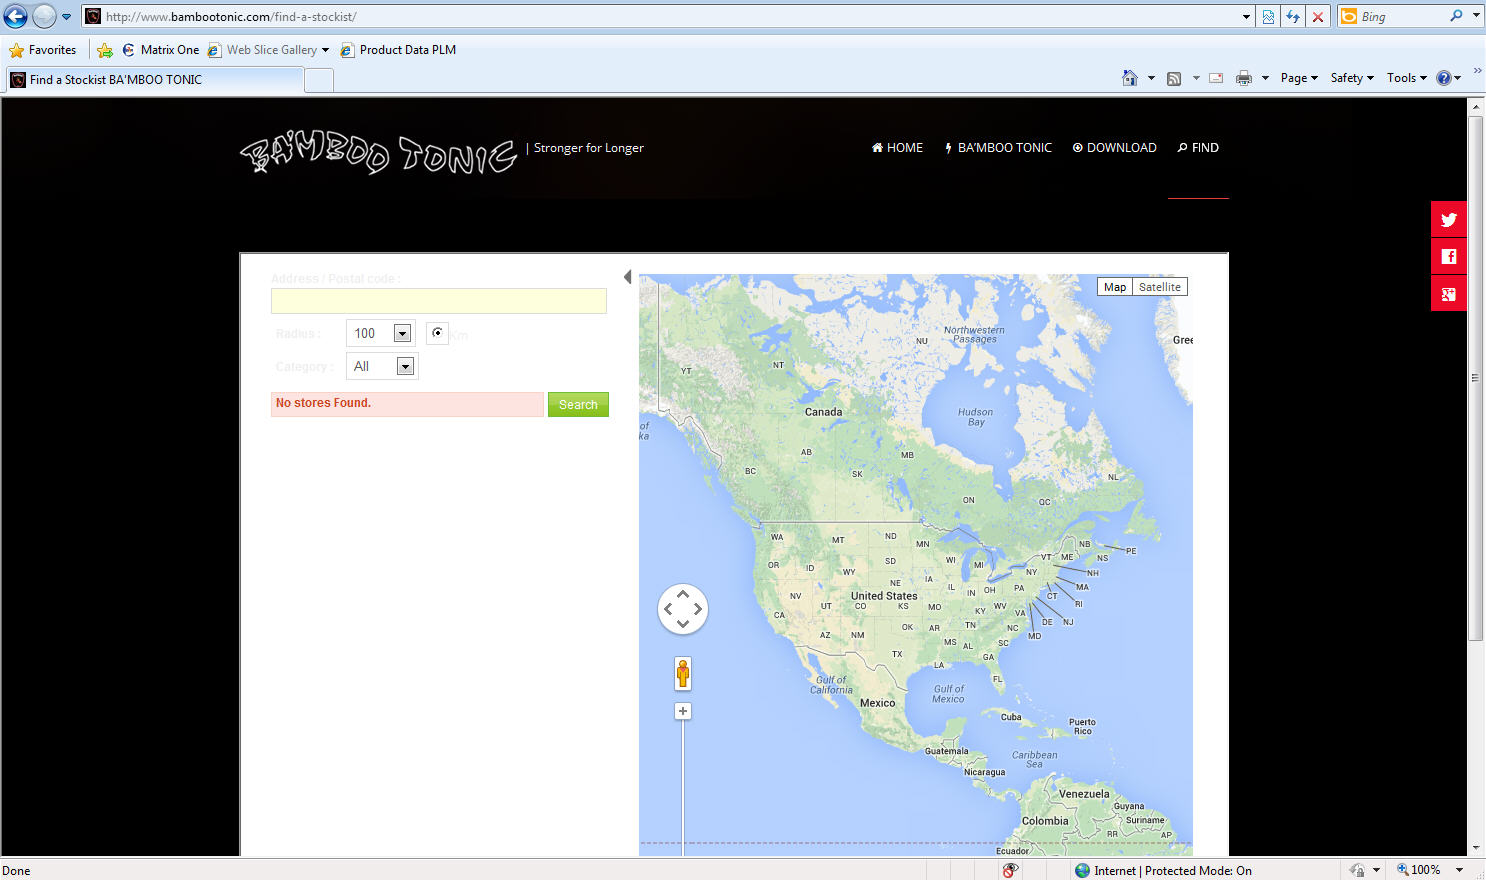The image size is (1486, 881).
Task: Switch map to Map view
Action: click(x=1115, y=287)
